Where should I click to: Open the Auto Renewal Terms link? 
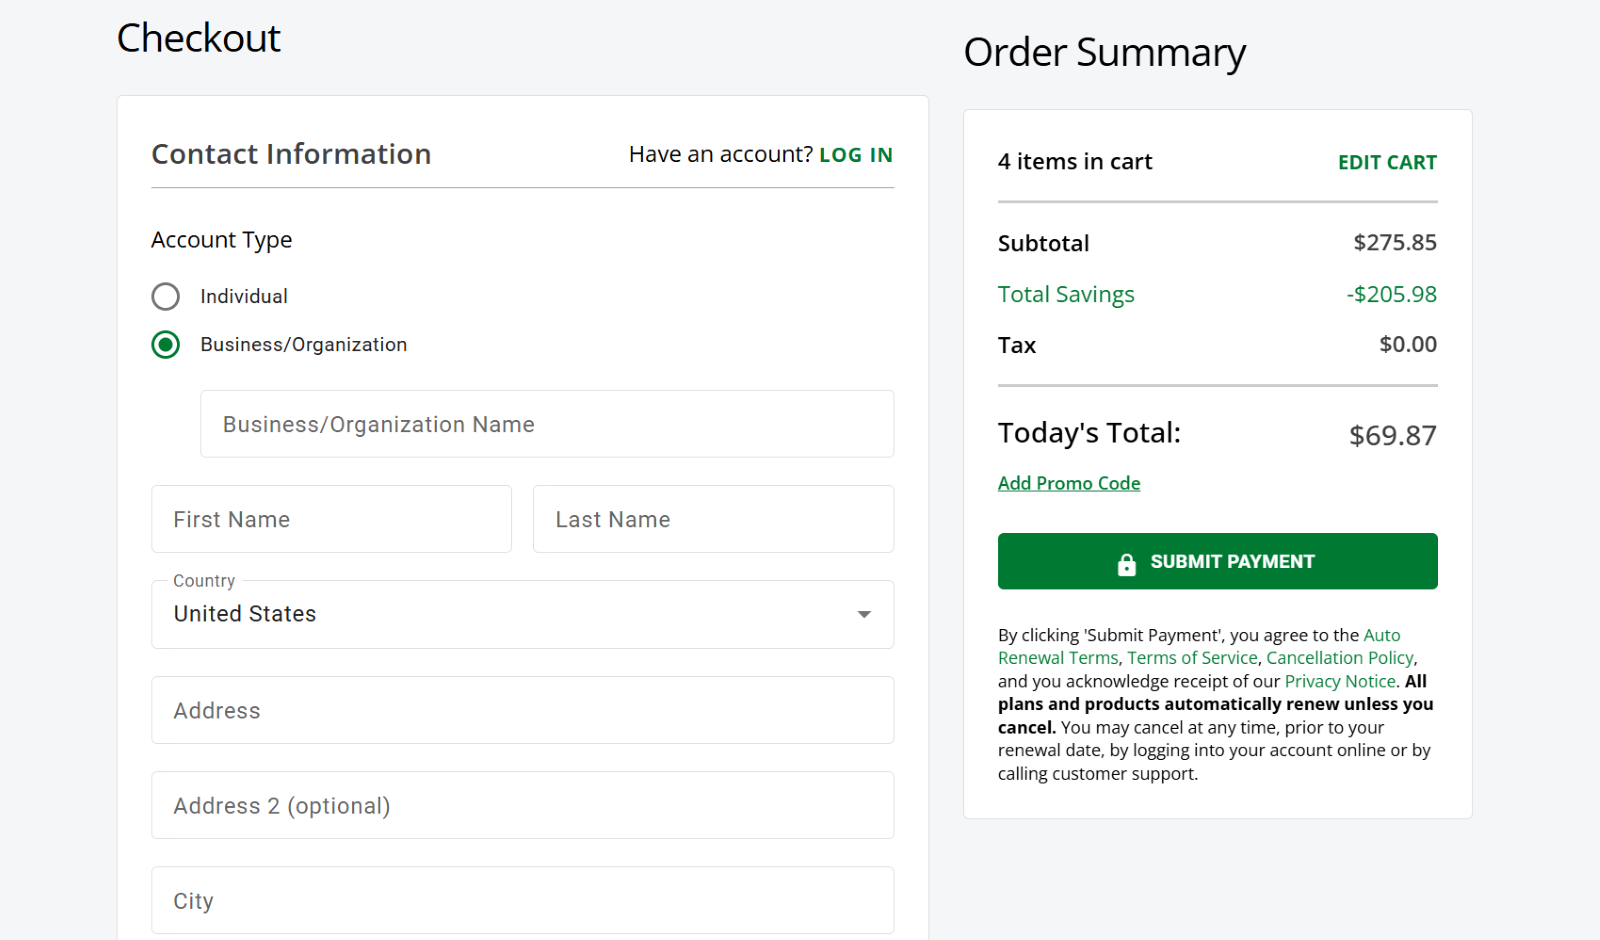pyautogui.click(x=1058, y=658)
